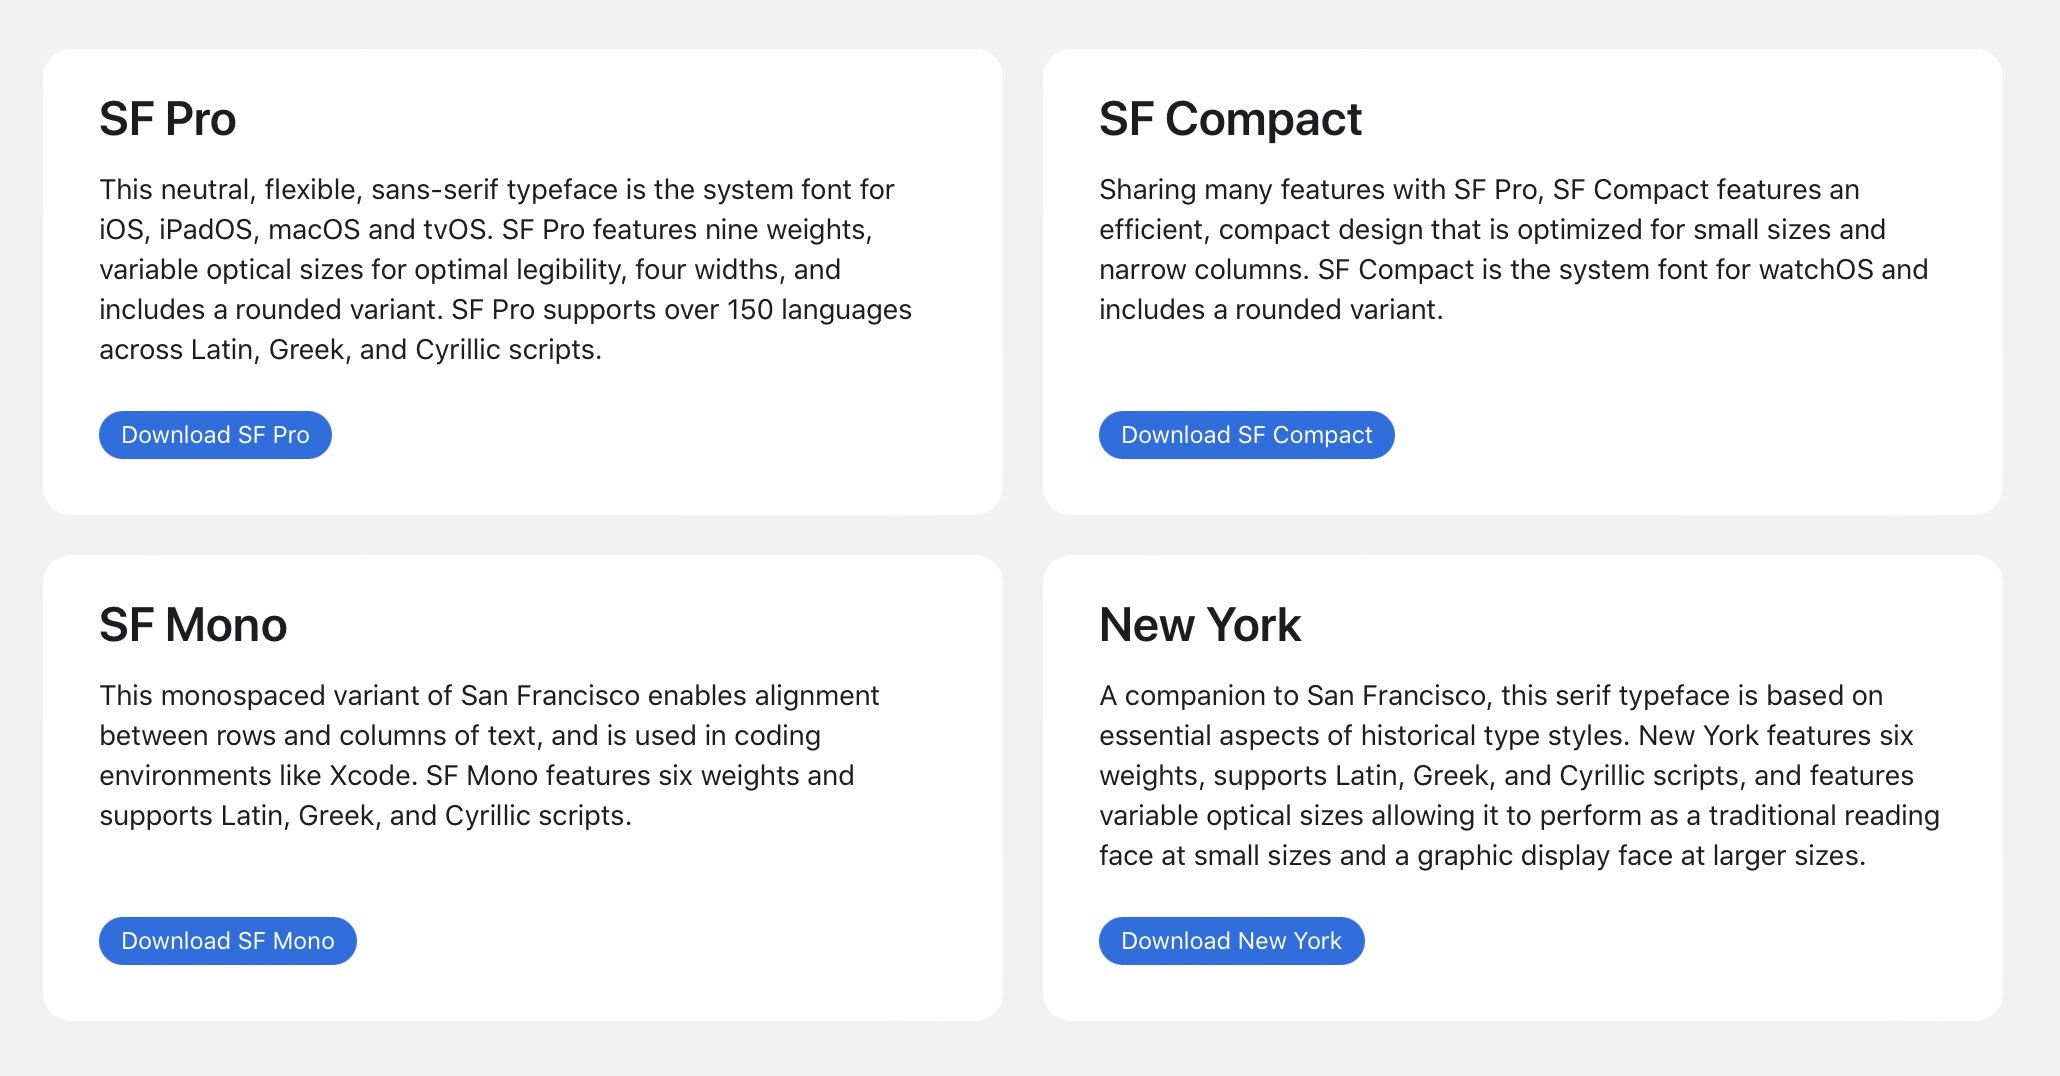Select the SF Pro heading
The height and width of the screenshot is (1076, 2060).
[x=167, y=118]
